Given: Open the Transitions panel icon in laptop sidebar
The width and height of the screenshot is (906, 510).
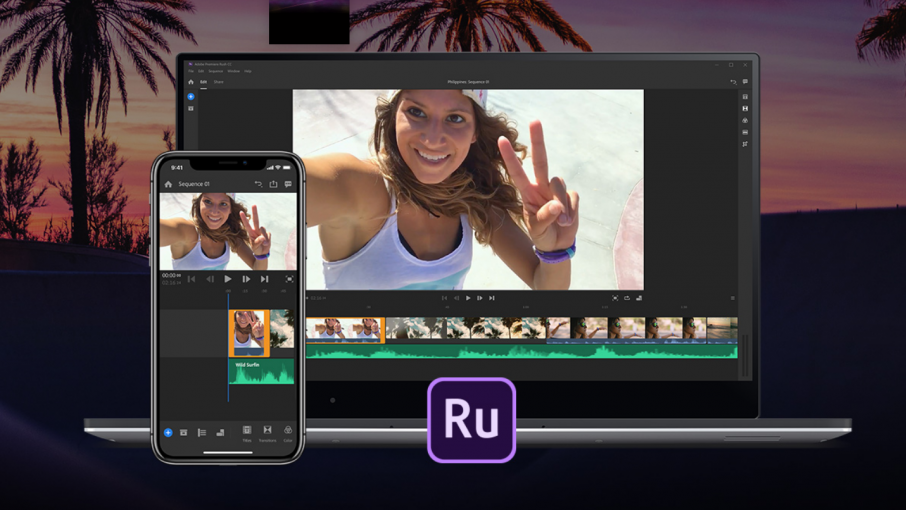Looking at the screenshot, I should (x=745, y=109).
